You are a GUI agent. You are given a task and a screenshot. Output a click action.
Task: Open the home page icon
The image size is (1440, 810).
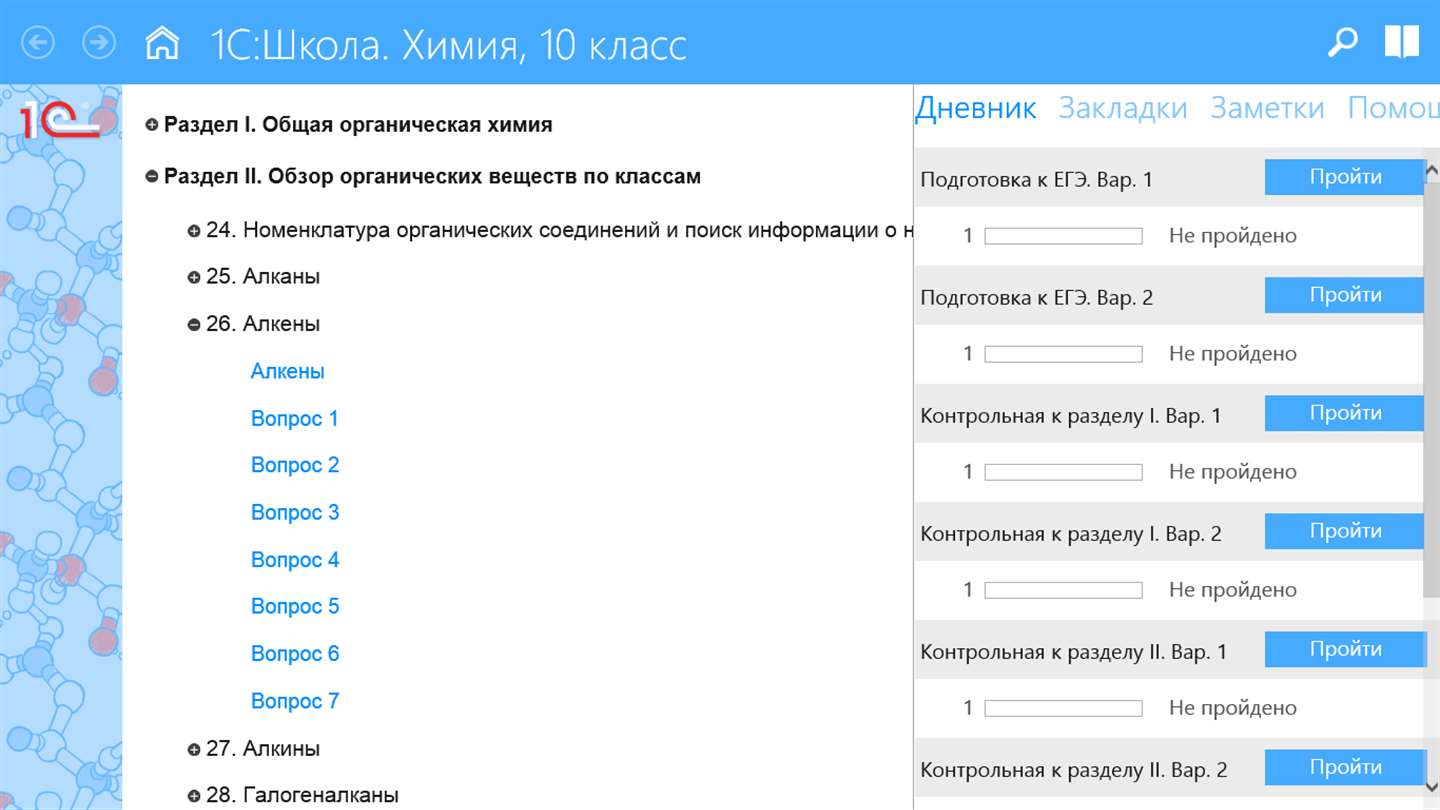pos(162,42)
